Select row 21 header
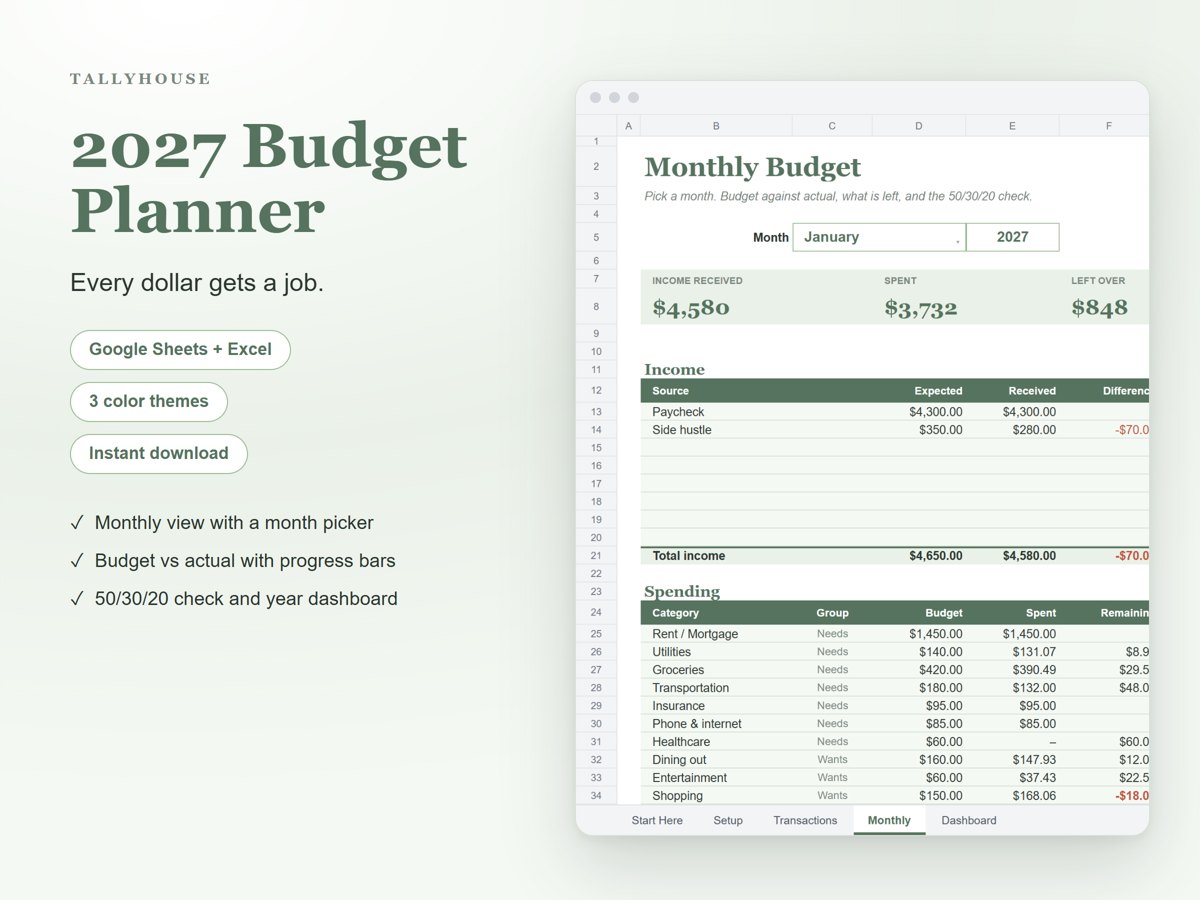The width and height of the screenshot is (1200, 900). 596,556
